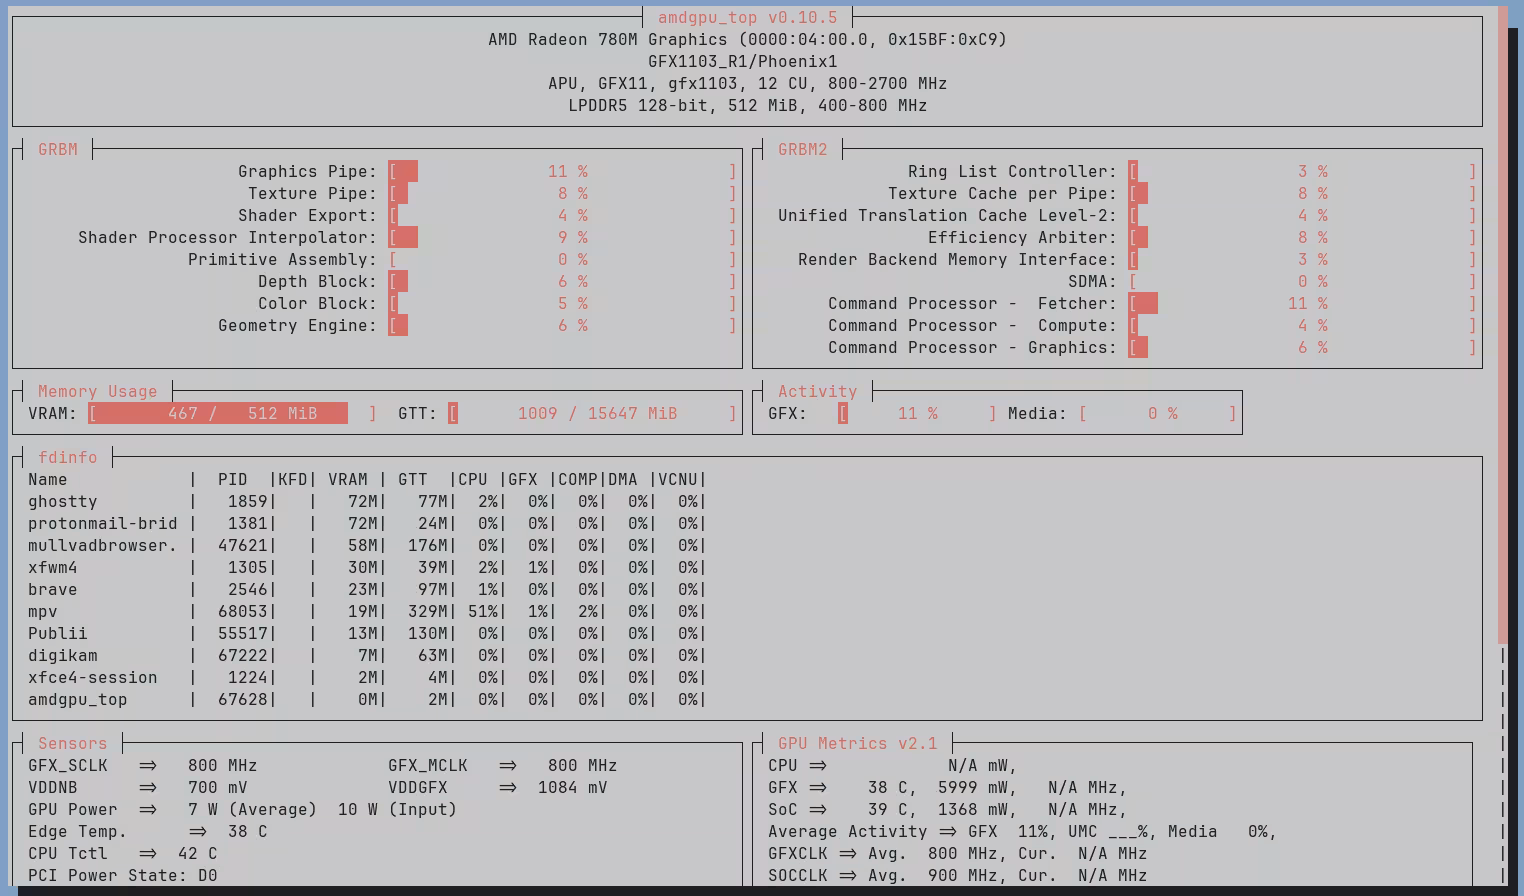Click the vertical scrollbar on the right edge
1524x896 pixels.
click(1503, 320)
